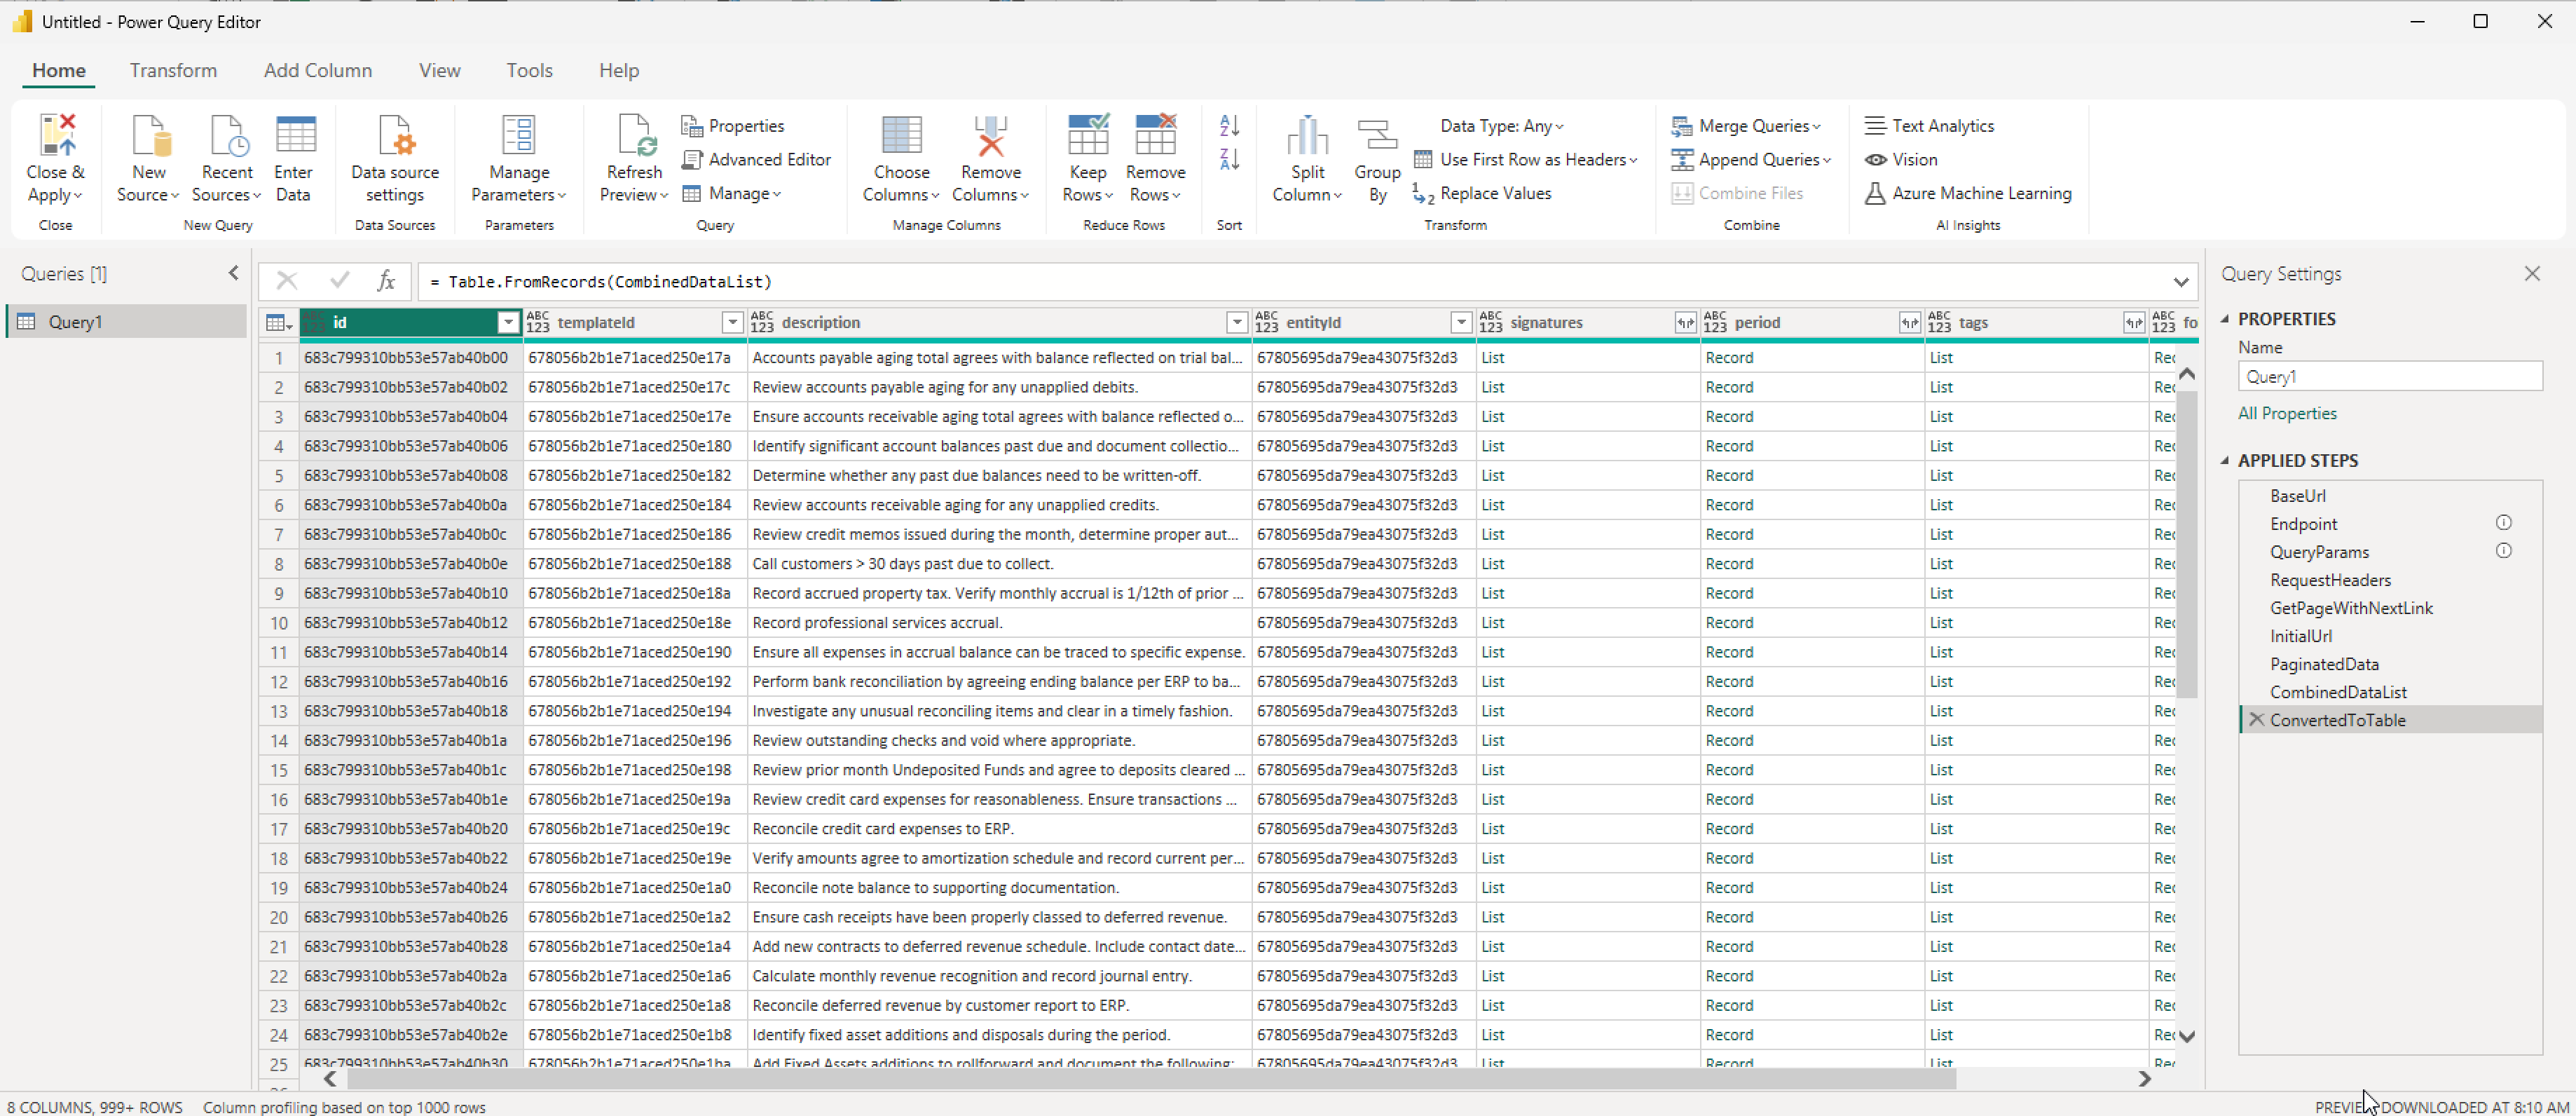Switch to the Add Column tab
This screenshot has width=2576, height=1116.
[x=318, y=71]
